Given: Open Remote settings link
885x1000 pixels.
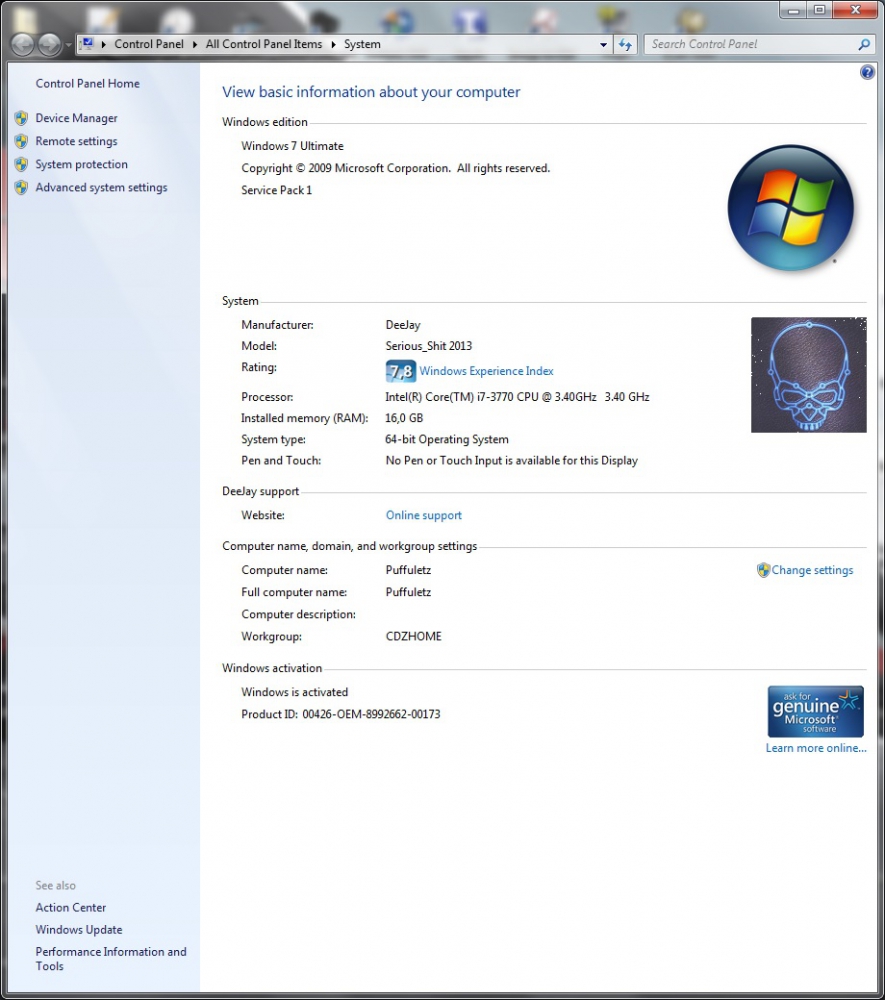Looking at the screenshot, I should [x=77, y=141].
